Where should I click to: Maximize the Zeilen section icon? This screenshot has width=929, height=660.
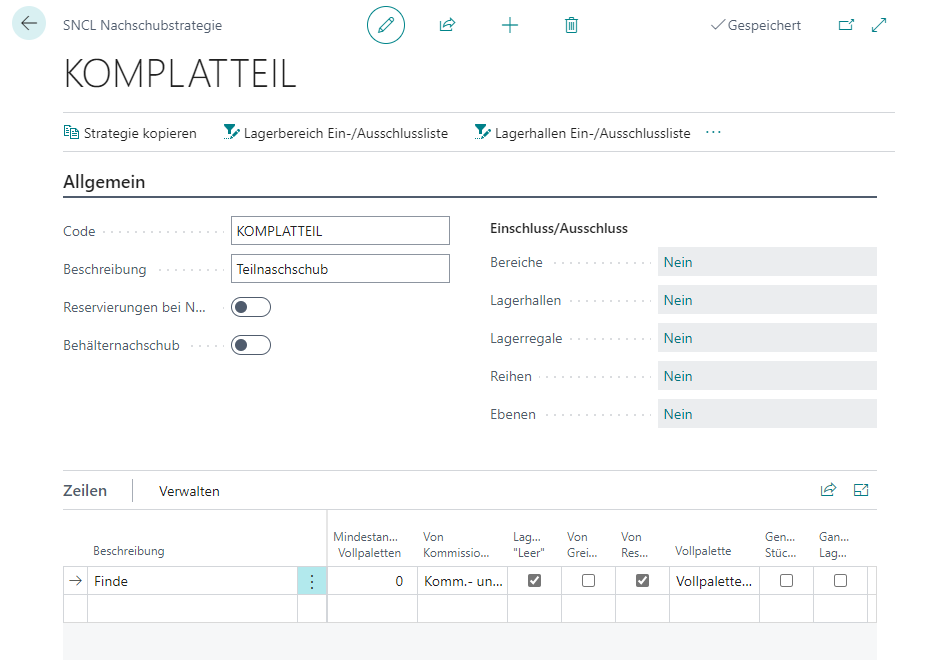tap(861, 490)
